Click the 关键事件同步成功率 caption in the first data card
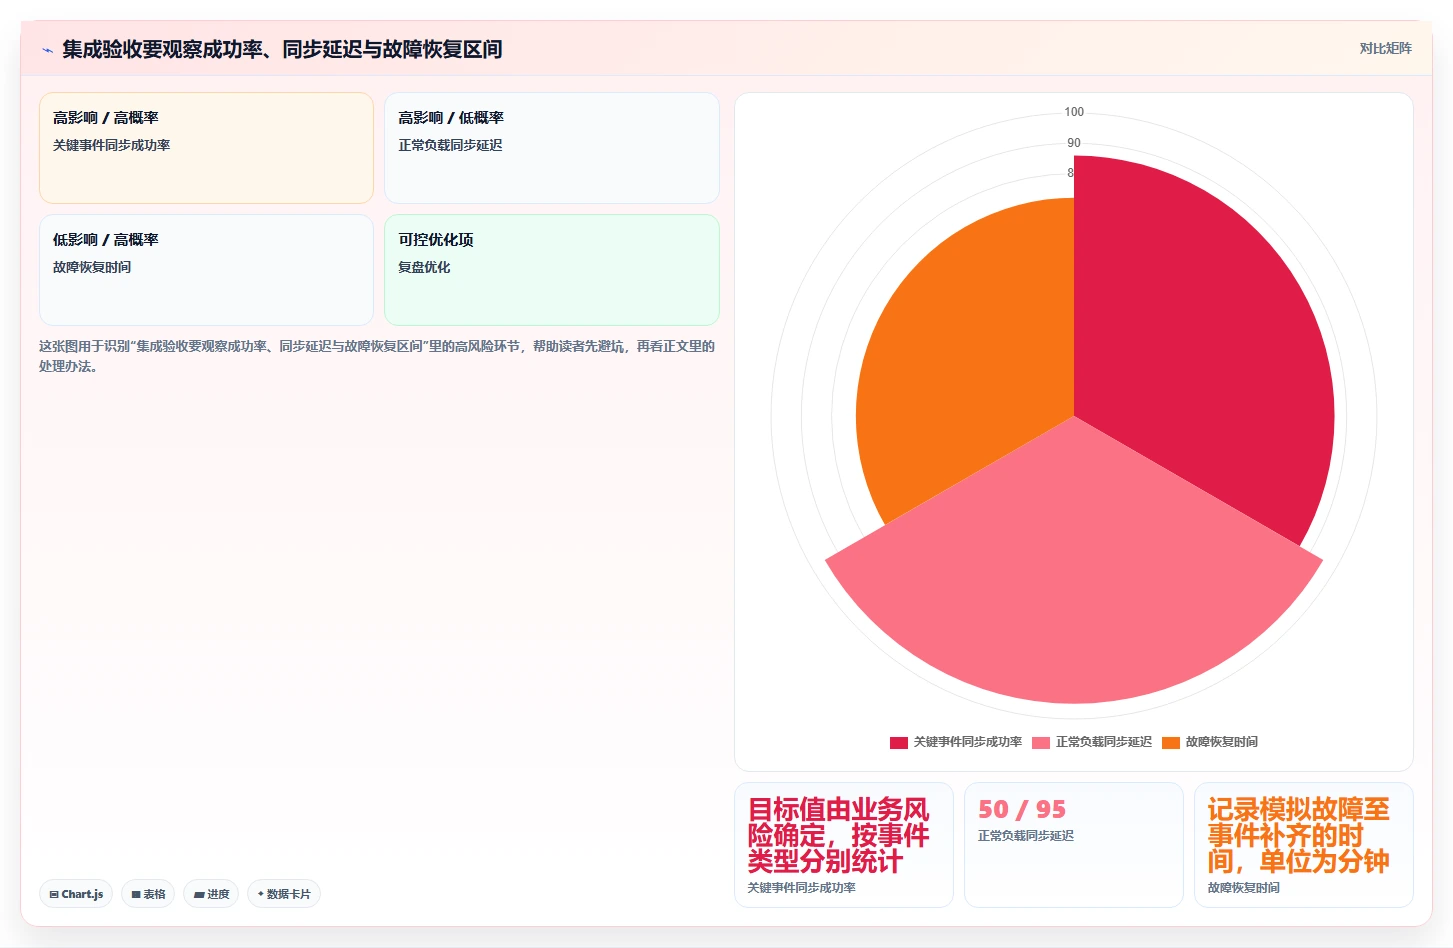1453x948 pixels. point(801,888)
